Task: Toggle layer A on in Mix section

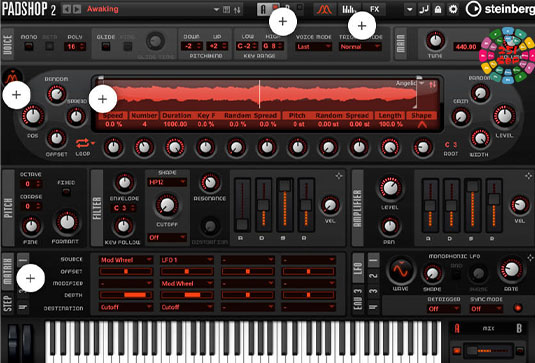Action: 457,350
